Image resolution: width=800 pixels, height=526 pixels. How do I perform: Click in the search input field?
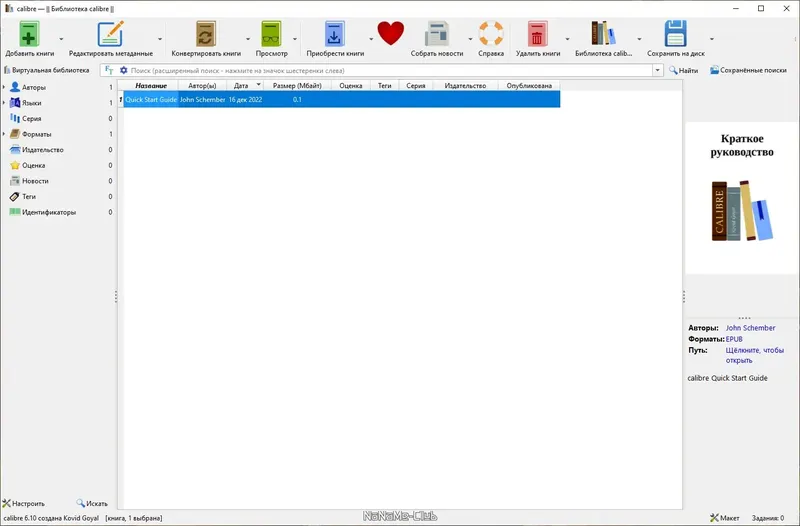pos(390,70)
